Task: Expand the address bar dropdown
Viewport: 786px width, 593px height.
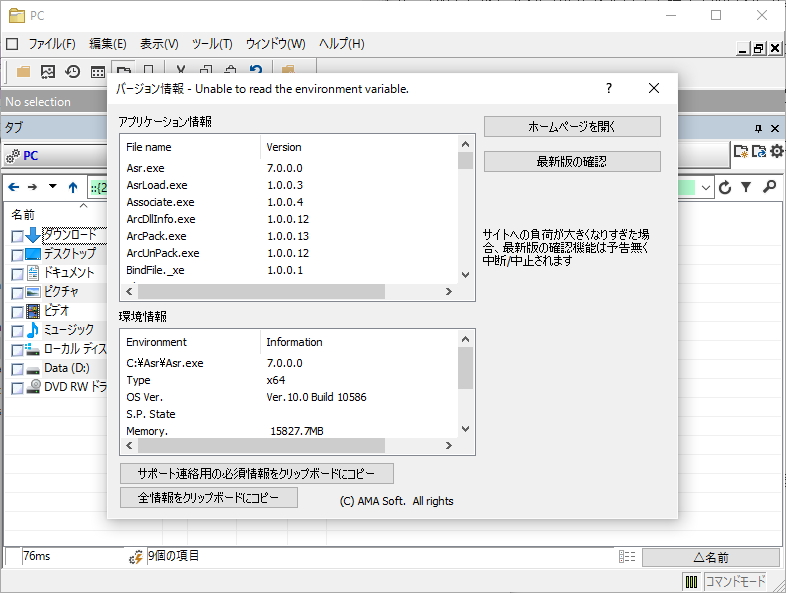Action: click(706, 188)
